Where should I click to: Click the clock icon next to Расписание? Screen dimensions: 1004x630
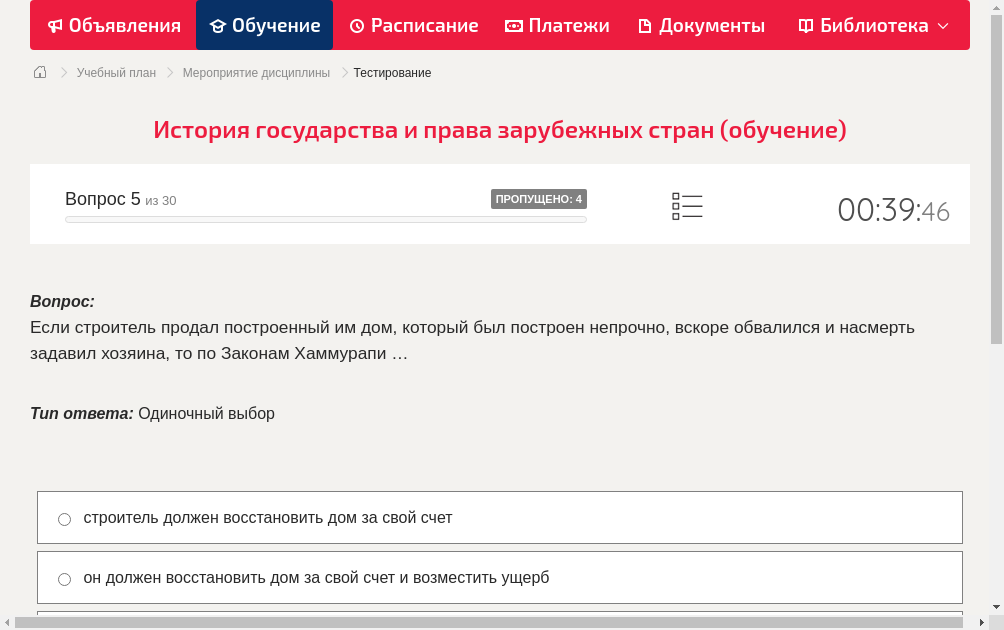point(355,25)
